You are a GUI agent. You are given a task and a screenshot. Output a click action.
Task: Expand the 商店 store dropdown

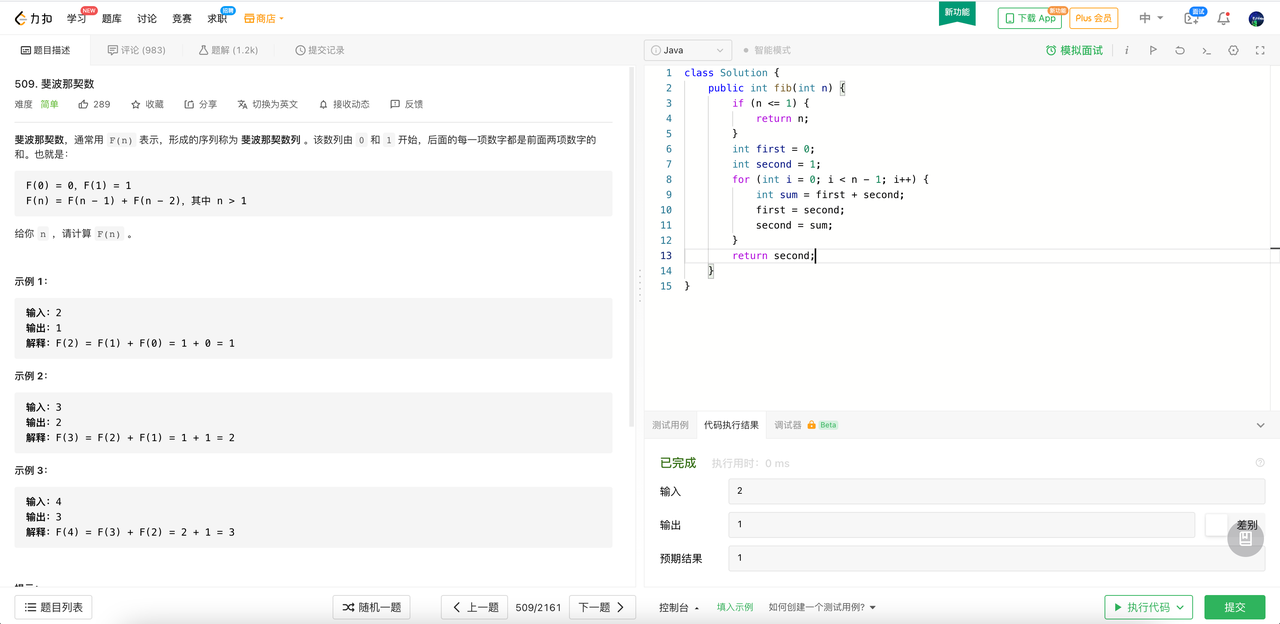point(264,18)
